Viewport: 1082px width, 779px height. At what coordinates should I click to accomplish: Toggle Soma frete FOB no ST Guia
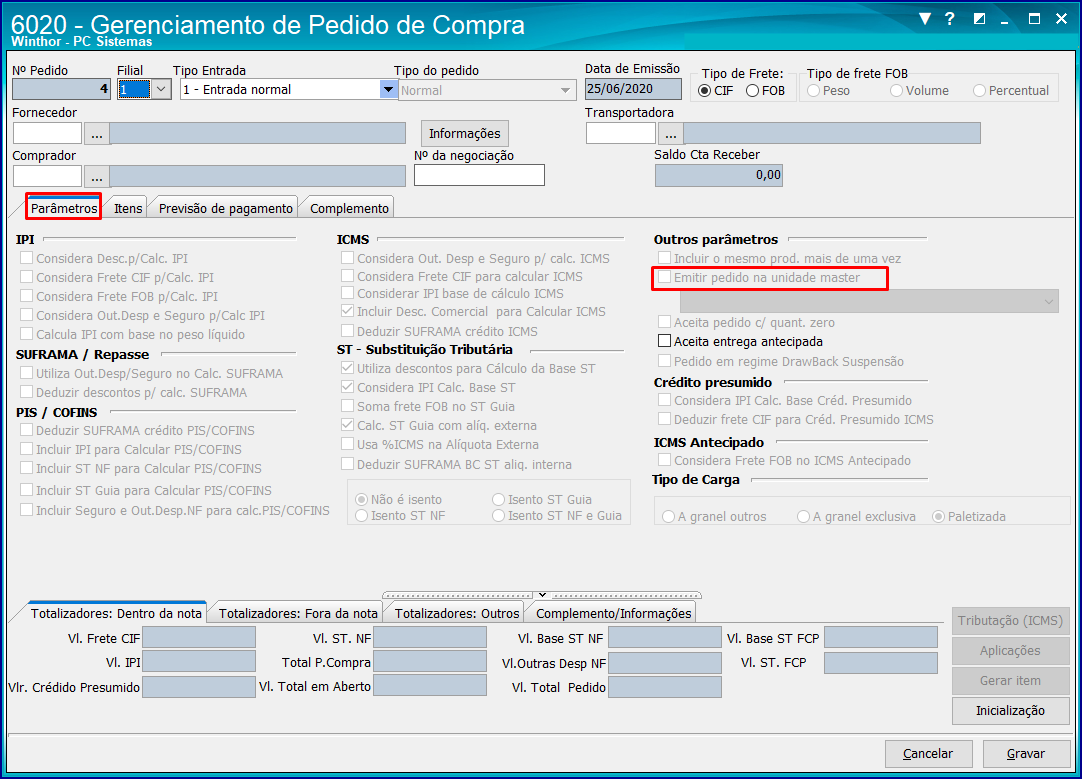348,406
